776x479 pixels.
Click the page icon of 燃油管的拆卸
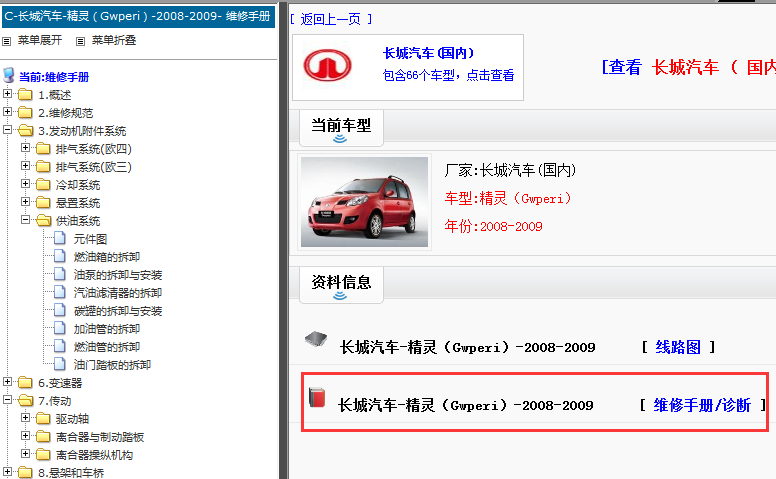coord(60,346)
